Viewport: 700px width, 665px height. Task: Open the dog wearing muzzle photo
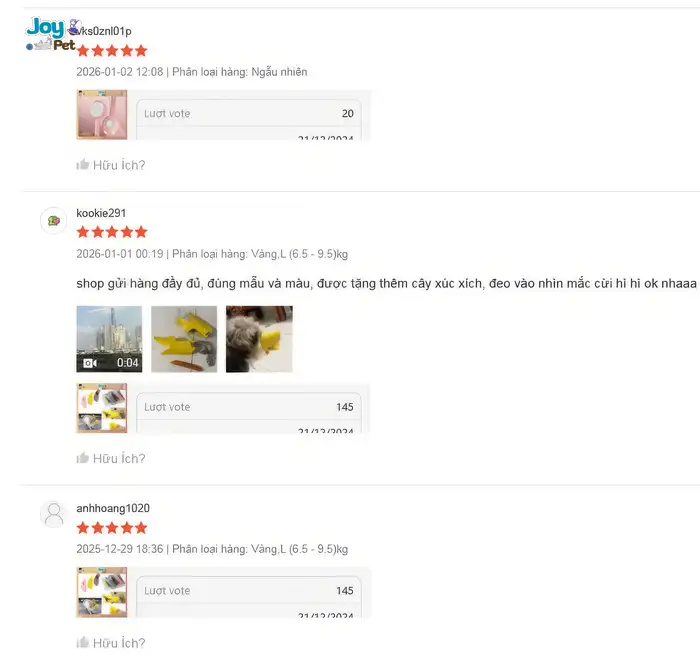259,339
